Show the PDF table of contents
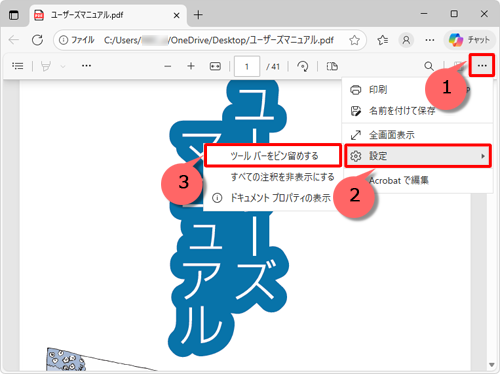Image resolution: width=500 pixels, height=374 pixels. pyautogui.click(x=18, y=66)
